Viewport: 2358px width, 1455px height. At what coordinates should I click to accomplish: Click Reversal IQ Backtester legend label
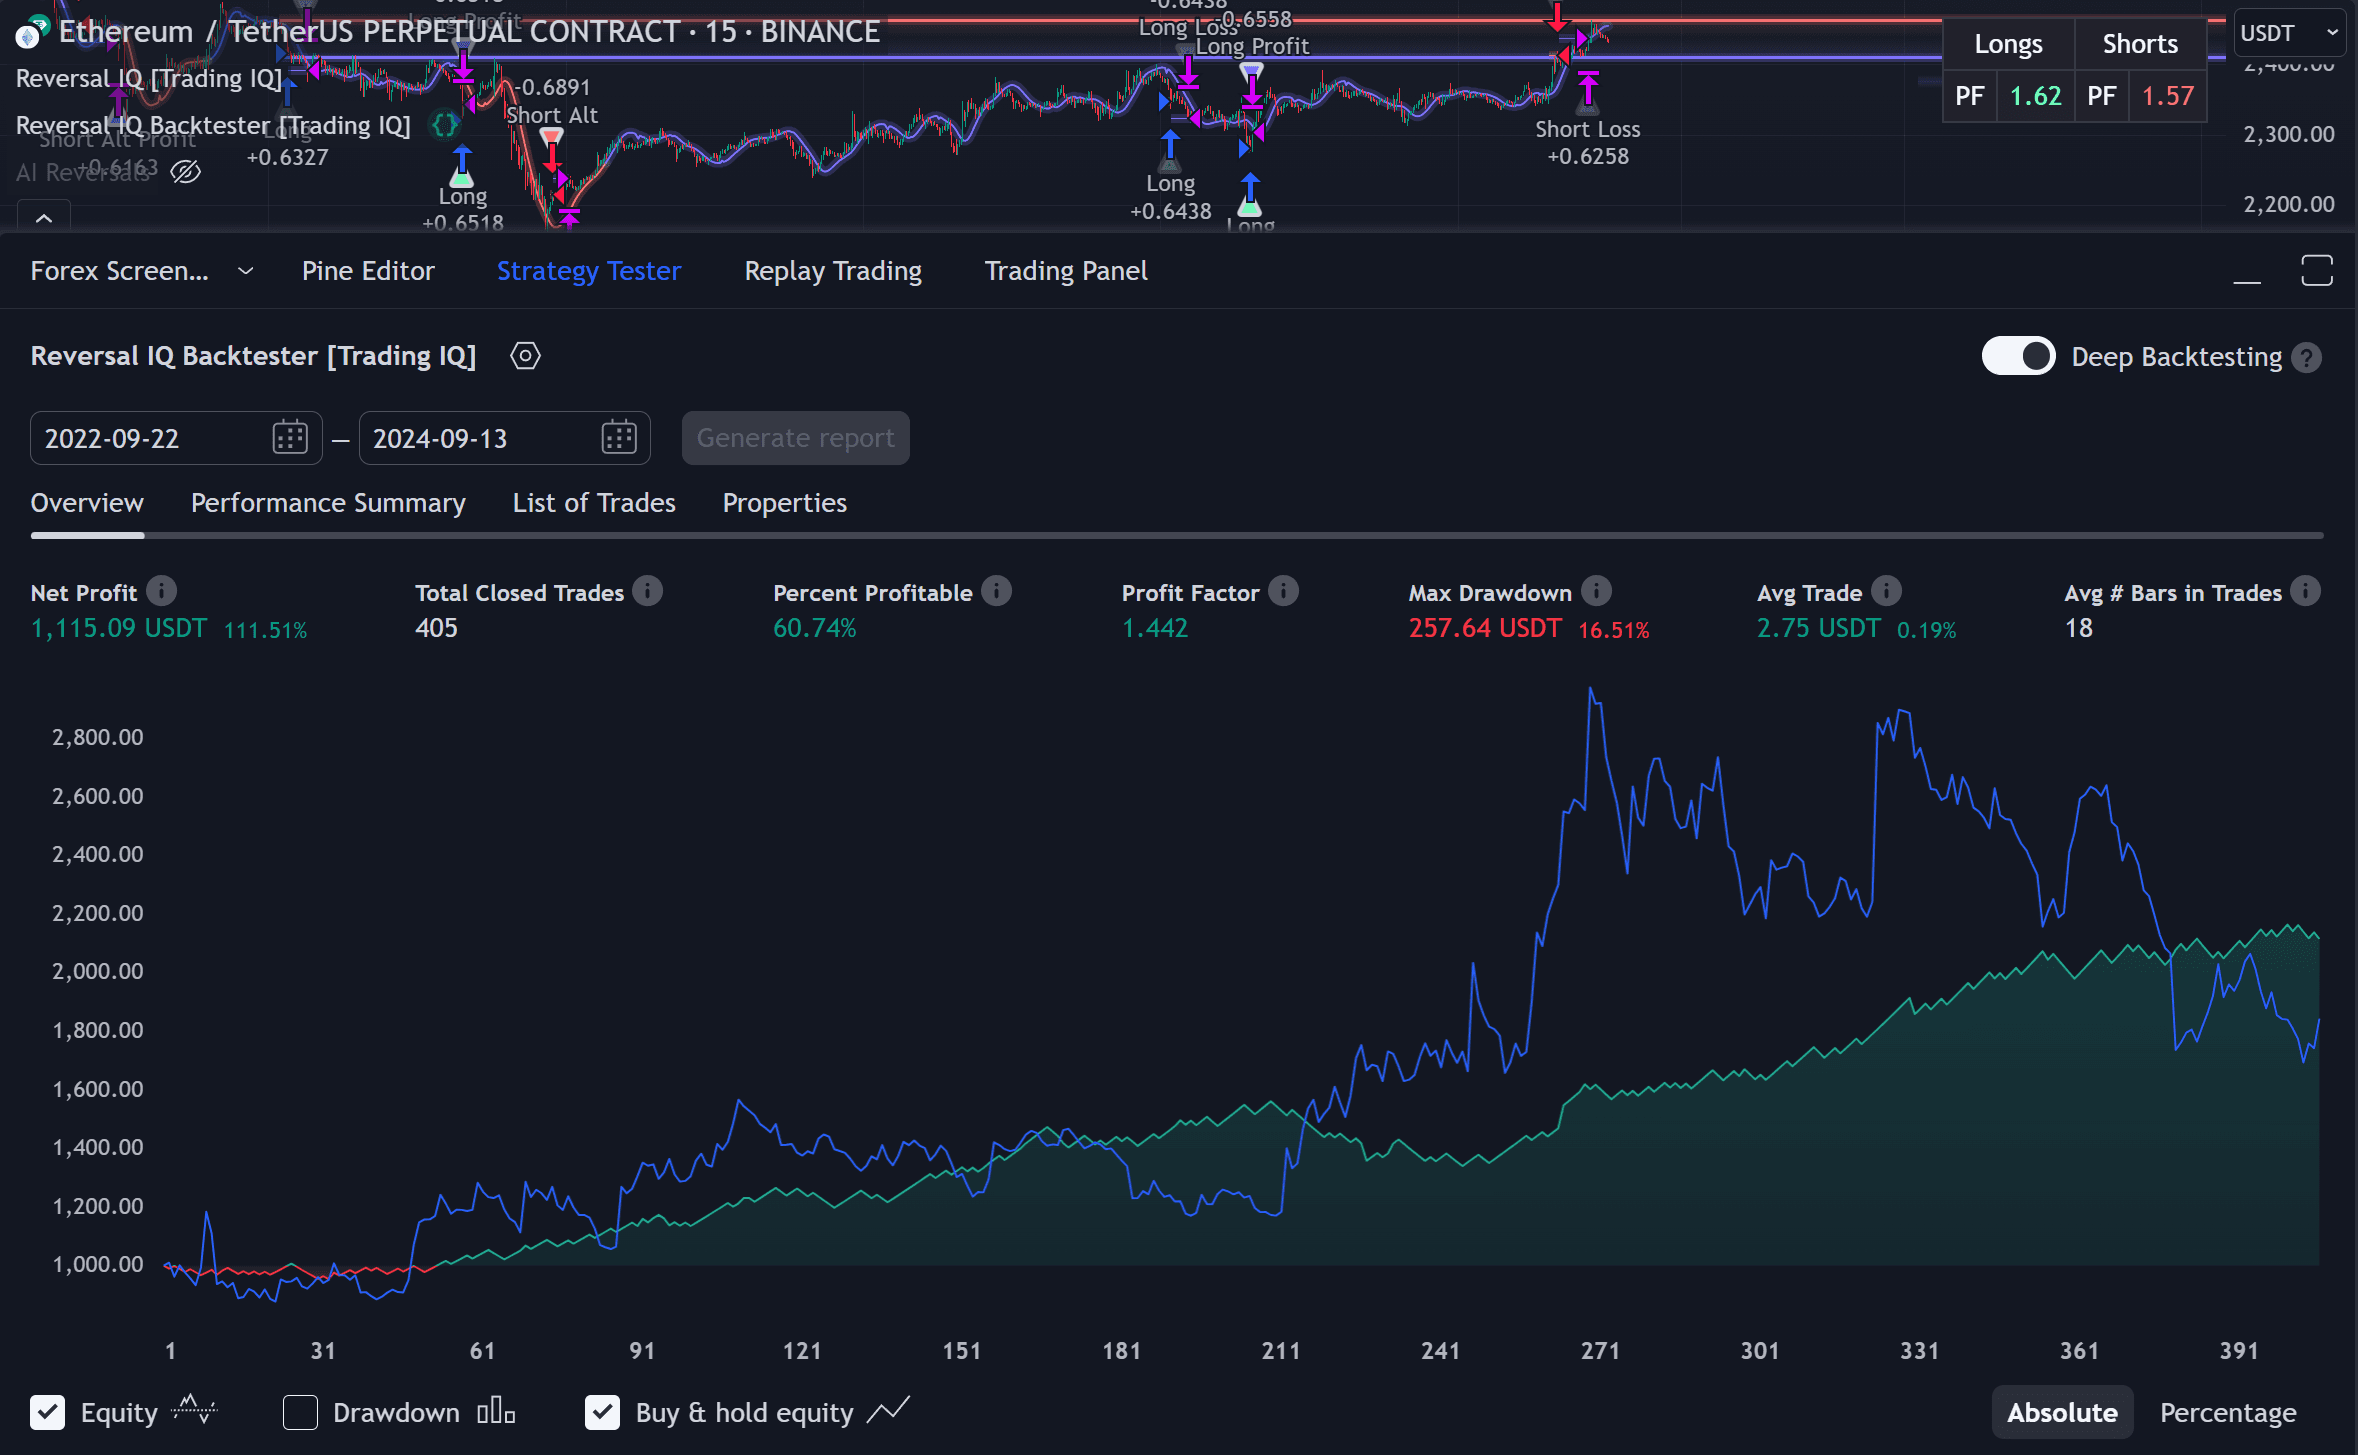pos(213,125)
